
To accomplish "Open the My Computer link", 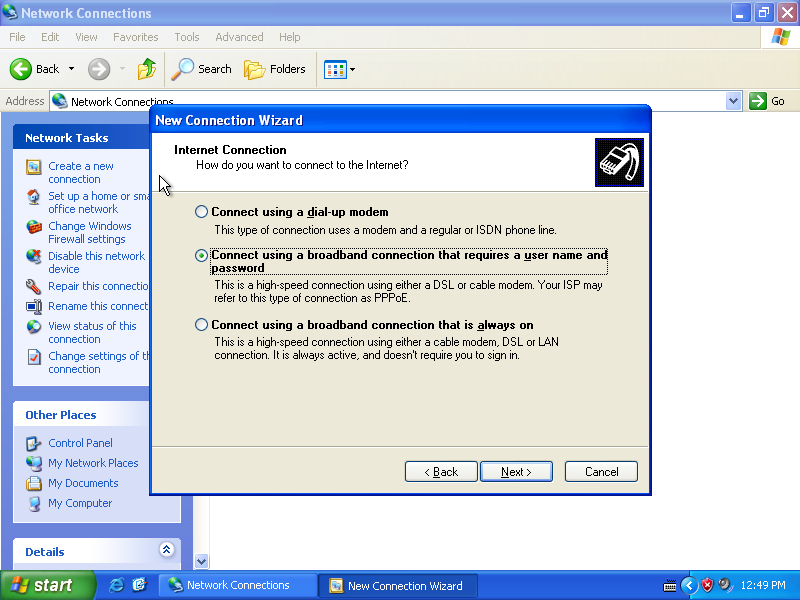I will pyautogui.click(x=80, y=503).
